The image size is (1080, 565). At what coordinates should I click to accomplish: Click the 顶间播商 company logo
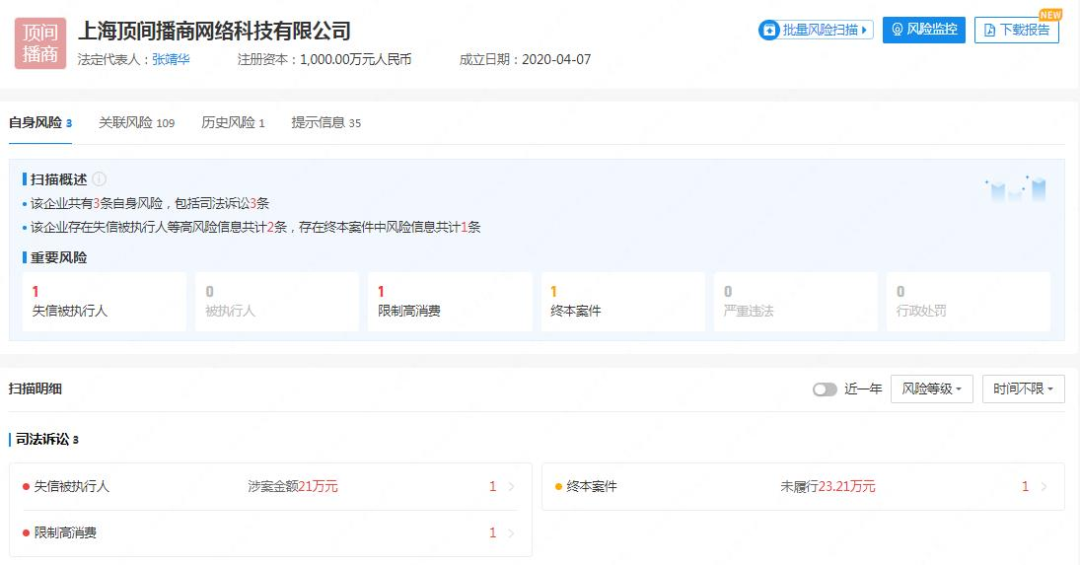40,43
